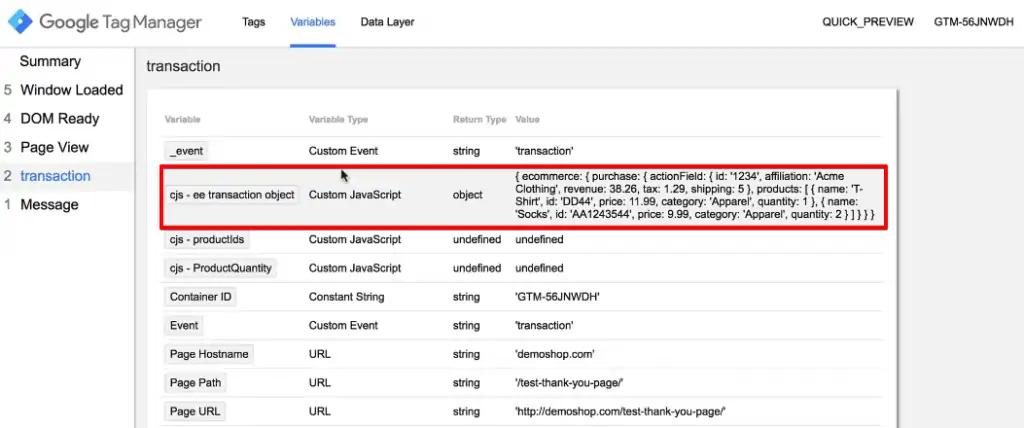Click the cjs - ProductQuantity variable chip
1024x428 pixels.
[220, 268]
